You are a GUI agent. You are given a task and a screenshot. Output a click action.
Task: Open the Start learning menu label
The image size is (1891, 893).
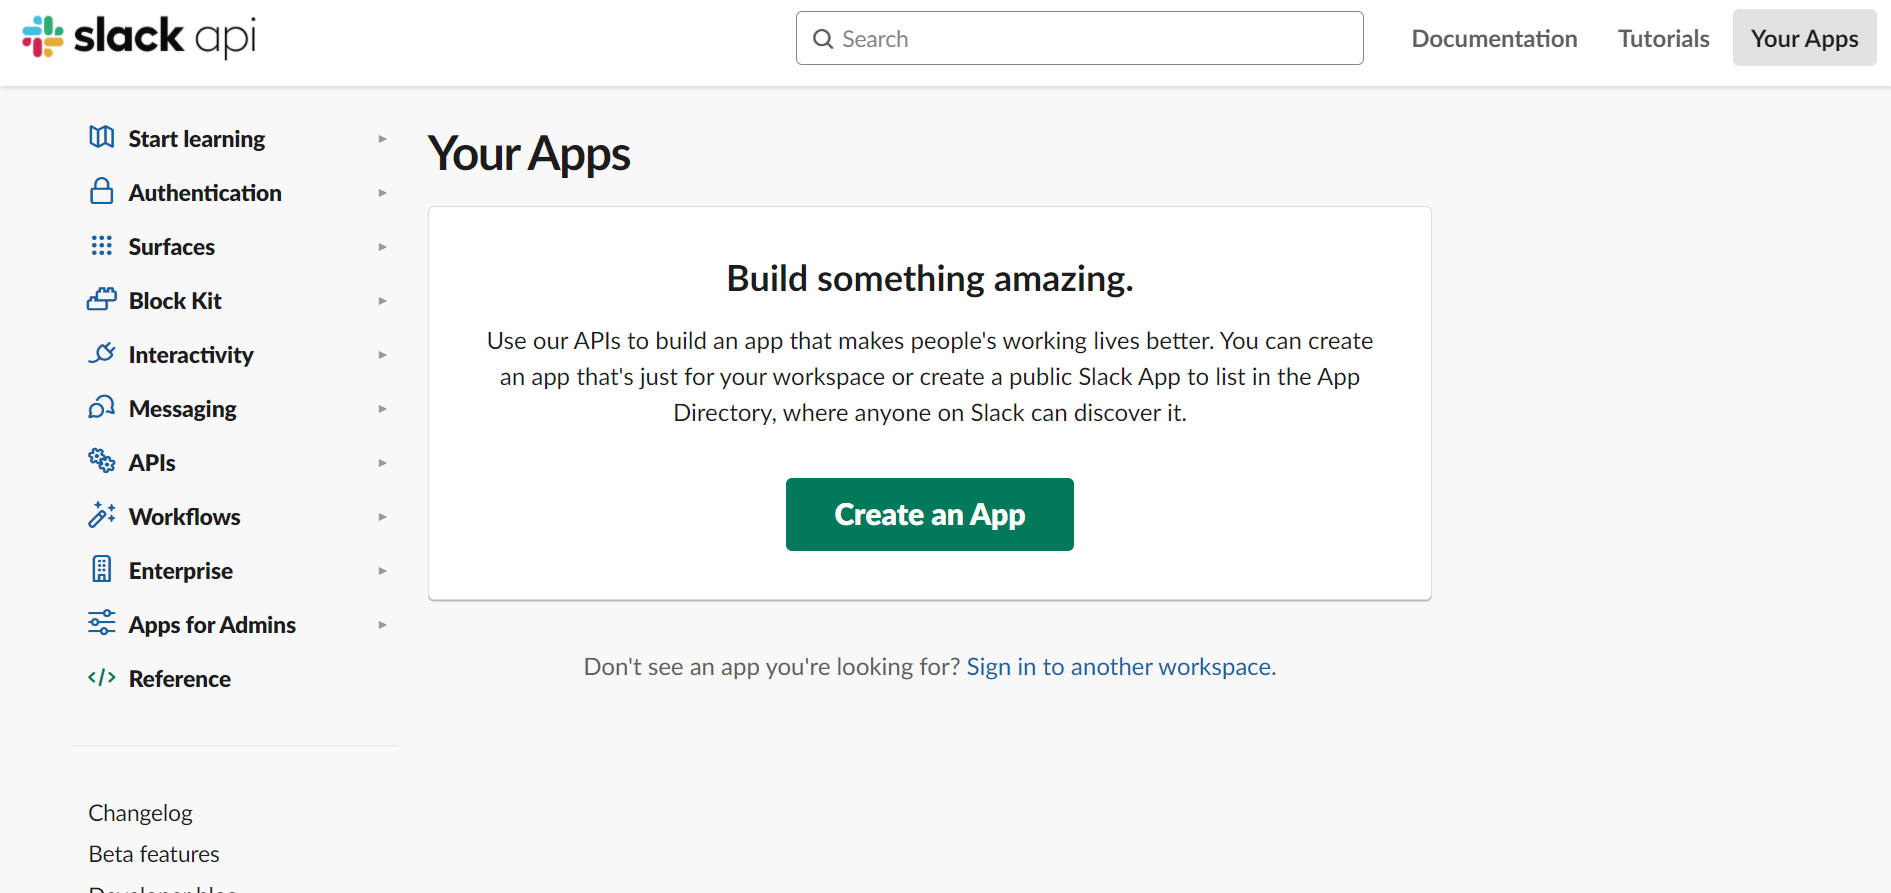pos(197,139)
